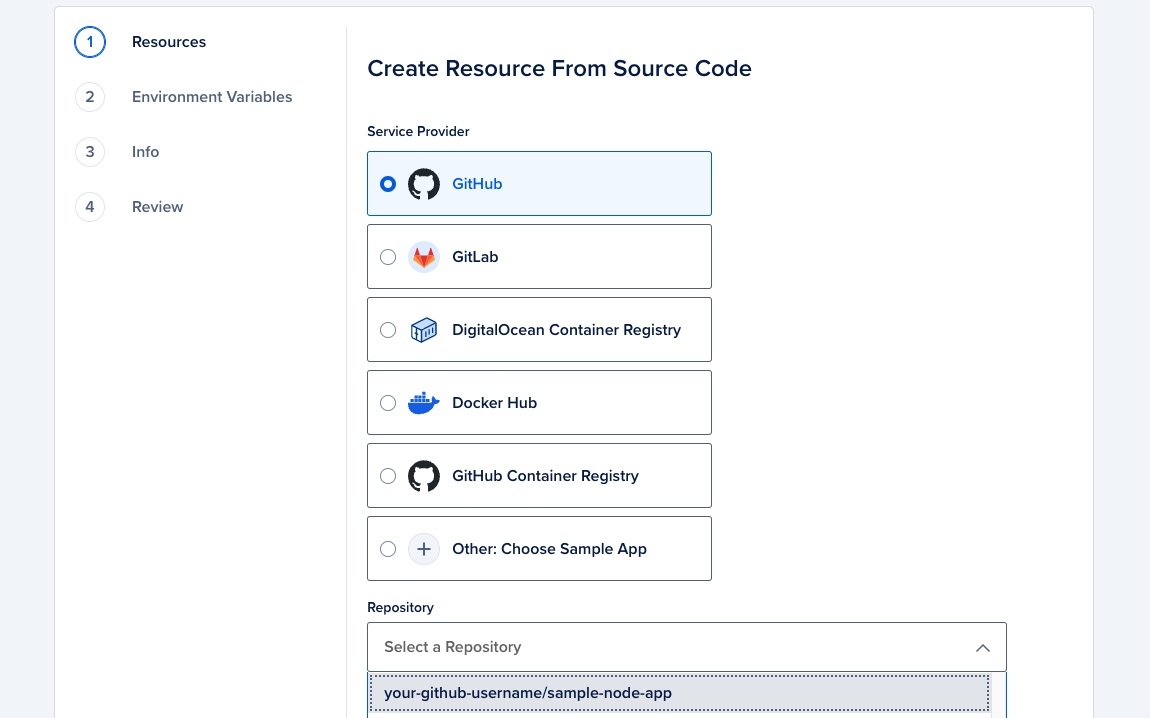Click the step 1 circle indicator
1150x718 pixels.
(x=90, y=42)
